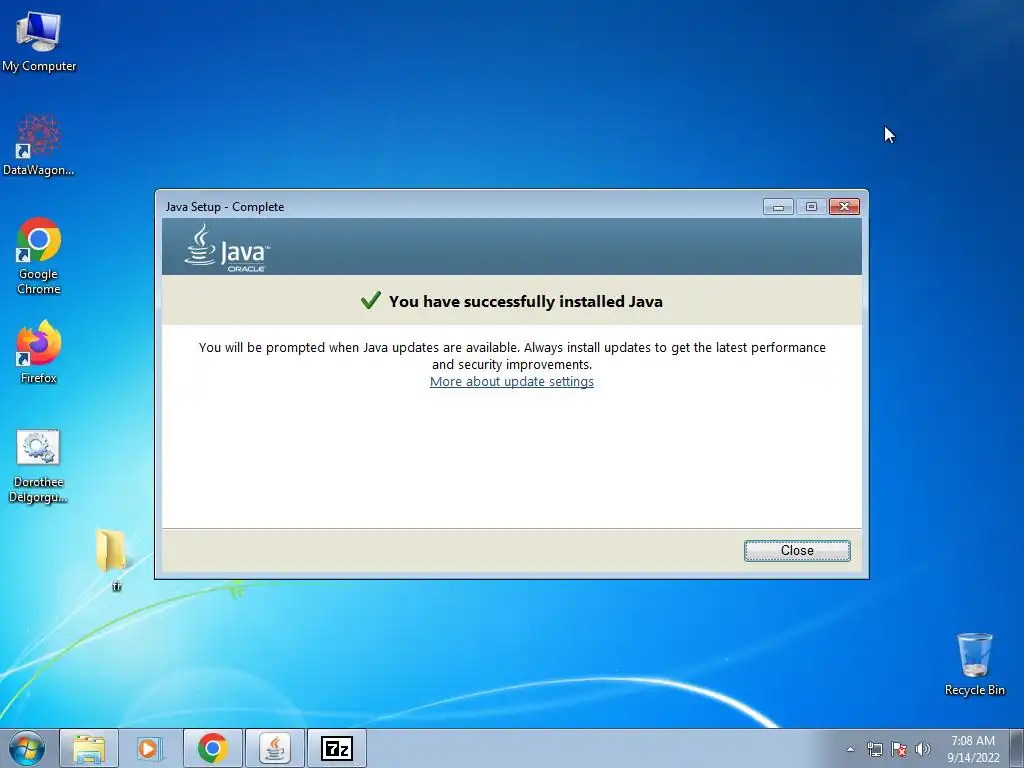Select the fr folder on the desktop
Image resolution: width=1024 pixels, height=768 pixels.
coord(112,559)
